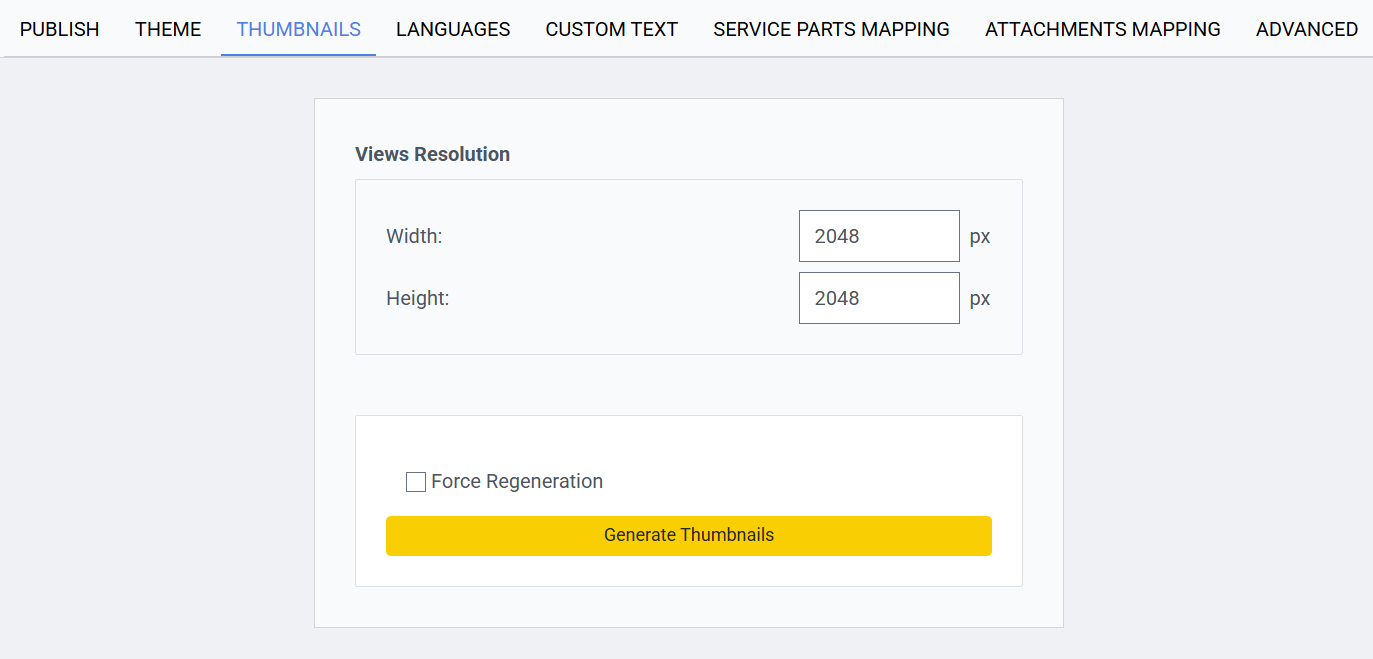The image size is (1373, 659).
Task: Focus the Height input field
Action: pos(879,298)
